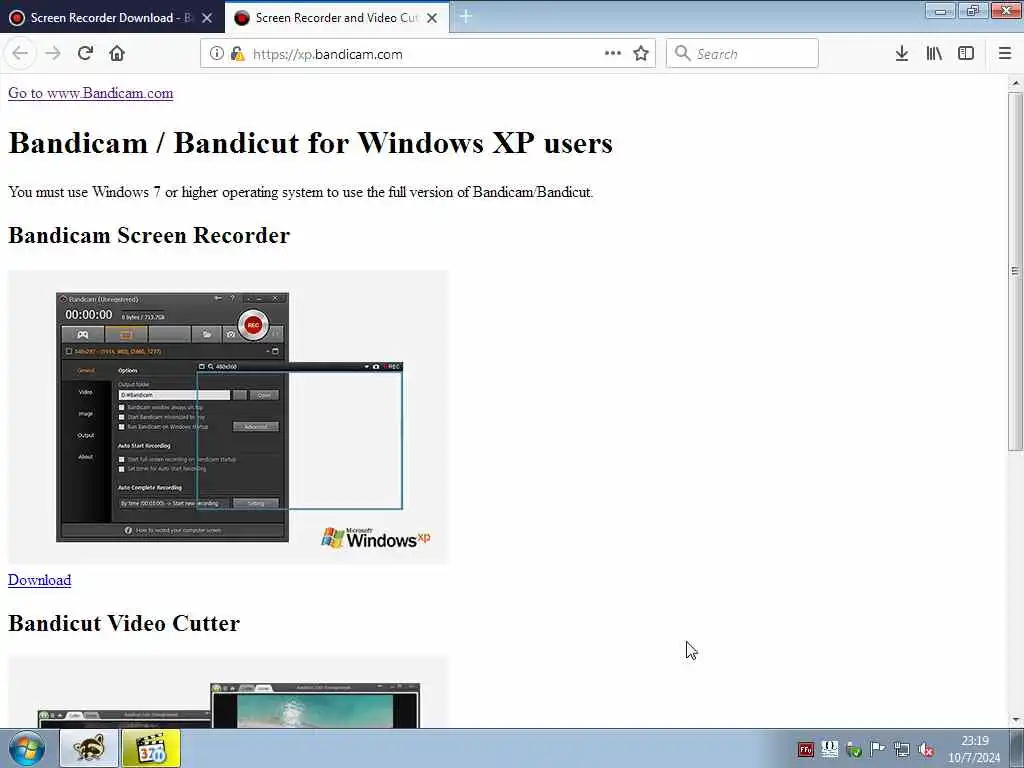Screen dimensions: 1024x768
Task: Click the vertical scrollbar thumb
Action: pos(1016,271)
